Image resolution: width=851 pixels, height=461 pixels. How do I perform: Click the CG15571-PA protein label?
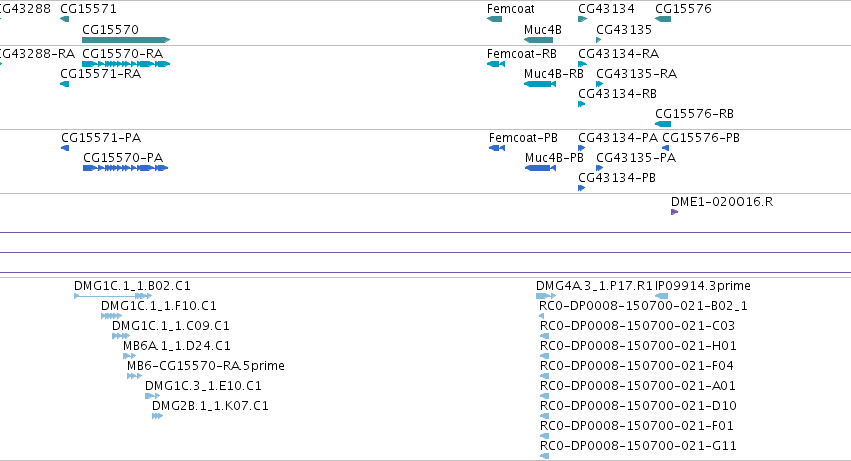tap(100, 137)
